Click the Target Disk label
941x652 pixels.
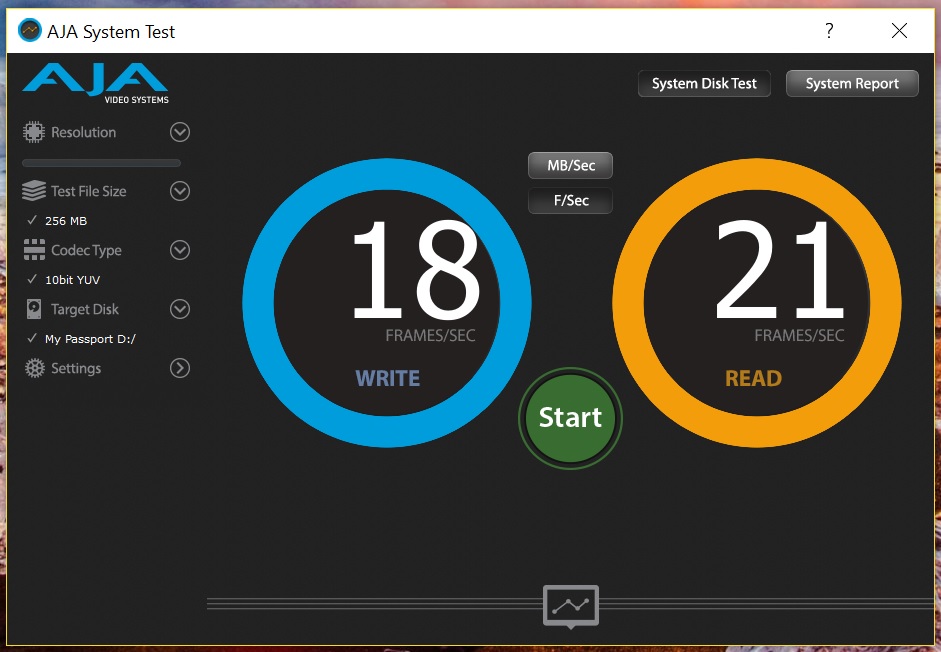click(x=85, y=309)
